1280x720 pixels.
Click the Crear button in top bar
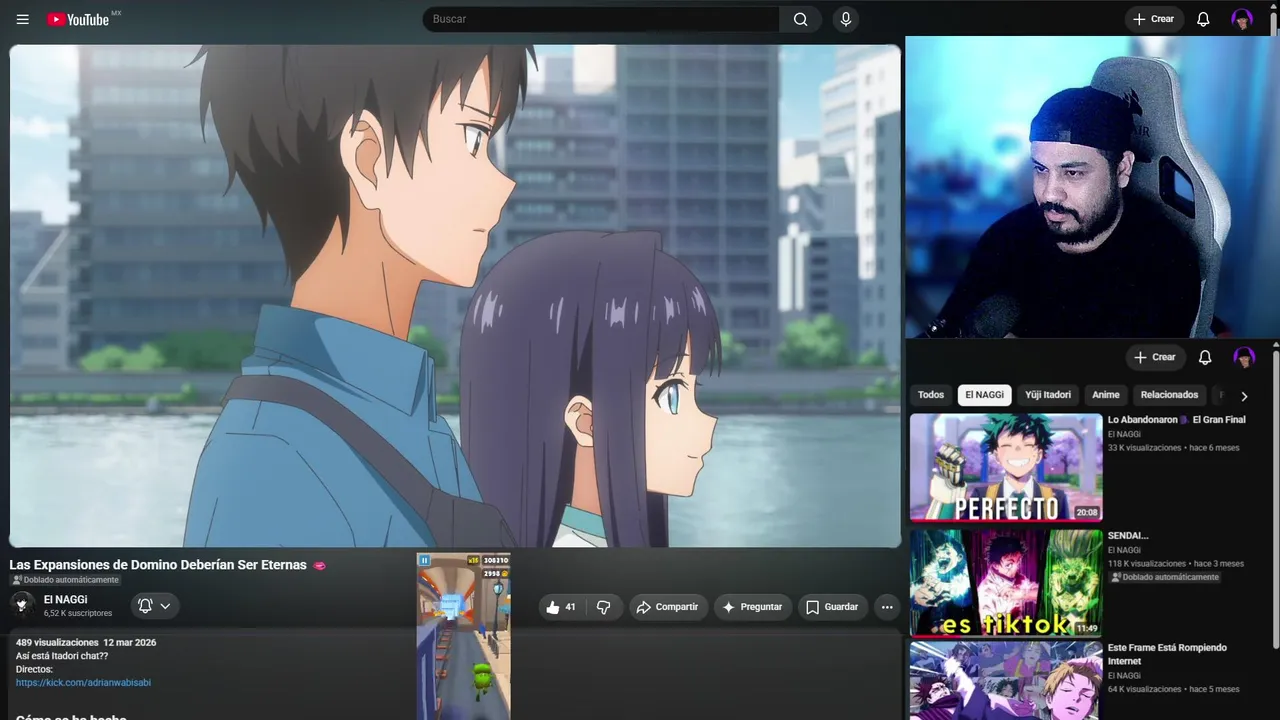[x=1153, y=19]
